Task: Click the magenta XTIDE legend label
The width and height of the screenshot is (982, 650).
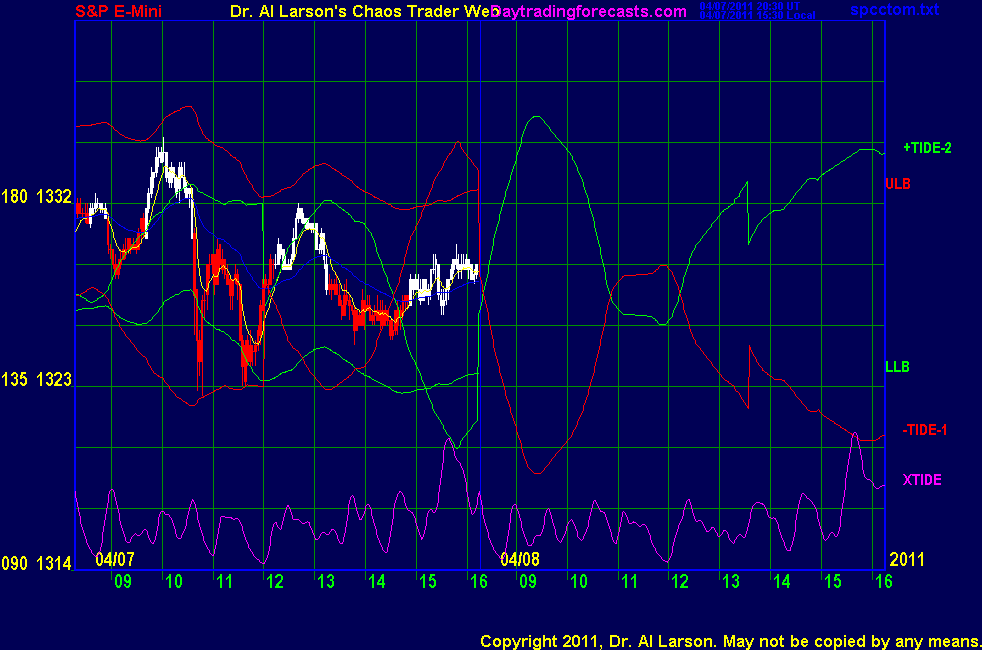Action: coord(921,480)
